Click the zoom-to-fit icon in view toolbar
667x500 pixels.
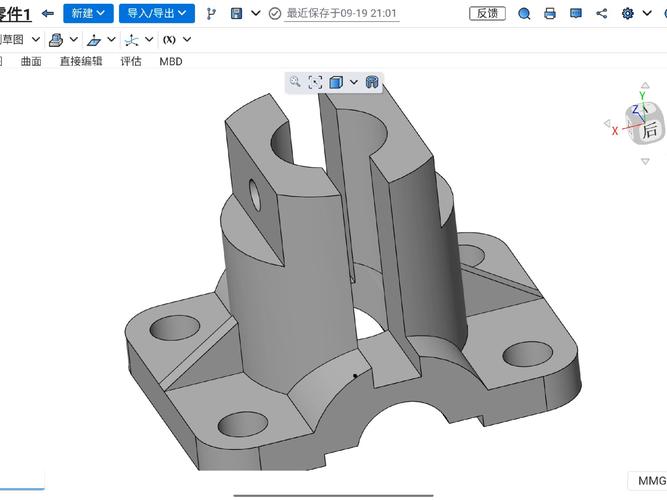(x=315, y=82)
